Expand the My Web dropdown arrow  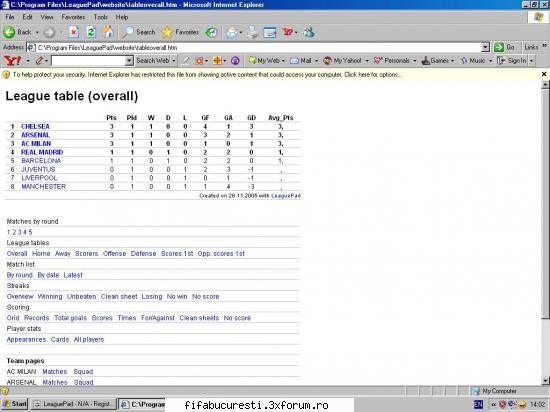click(x=283, y=61)
